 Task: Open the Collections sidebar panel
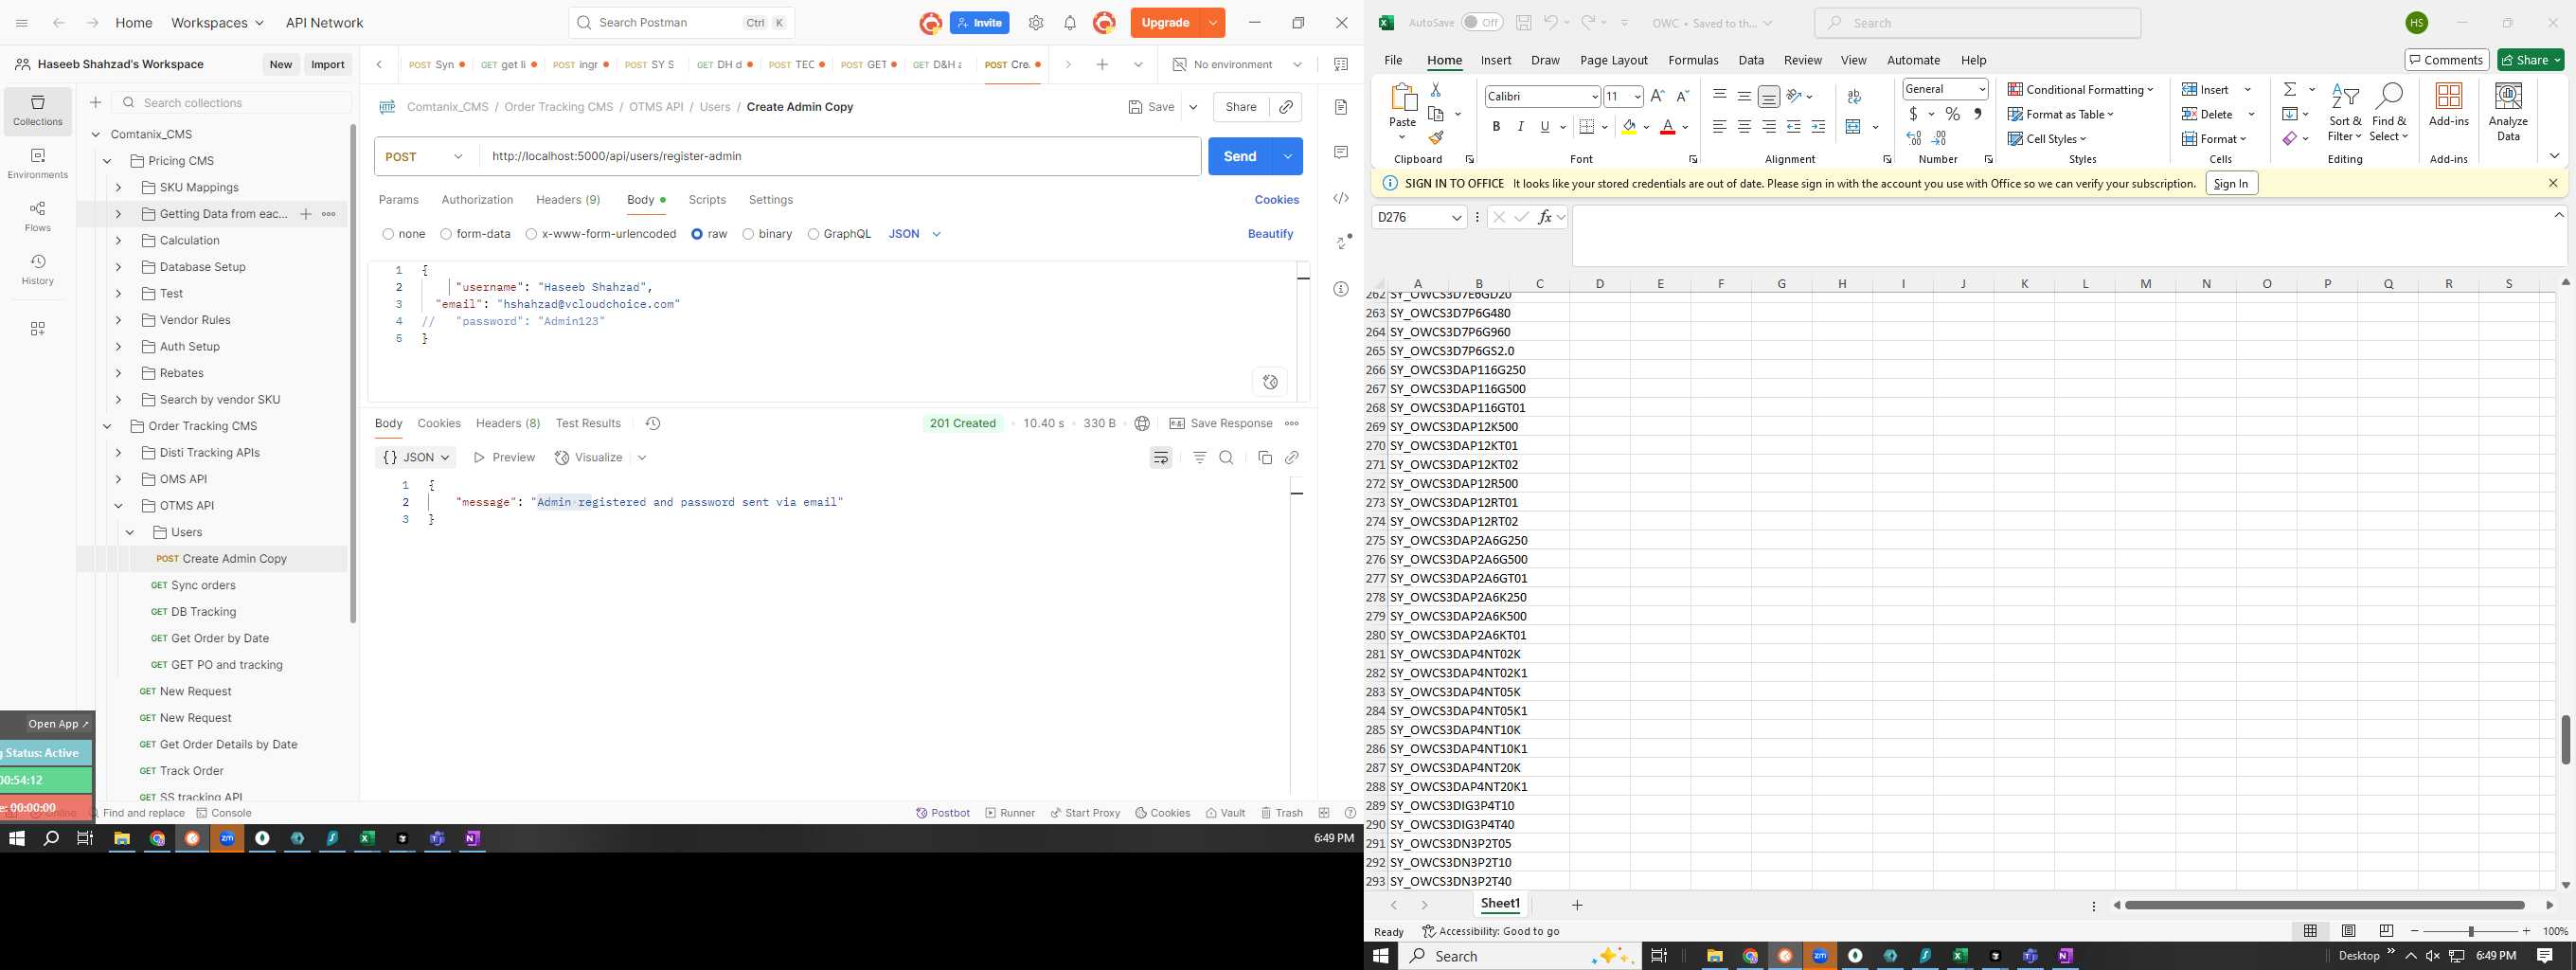(38, 110)
